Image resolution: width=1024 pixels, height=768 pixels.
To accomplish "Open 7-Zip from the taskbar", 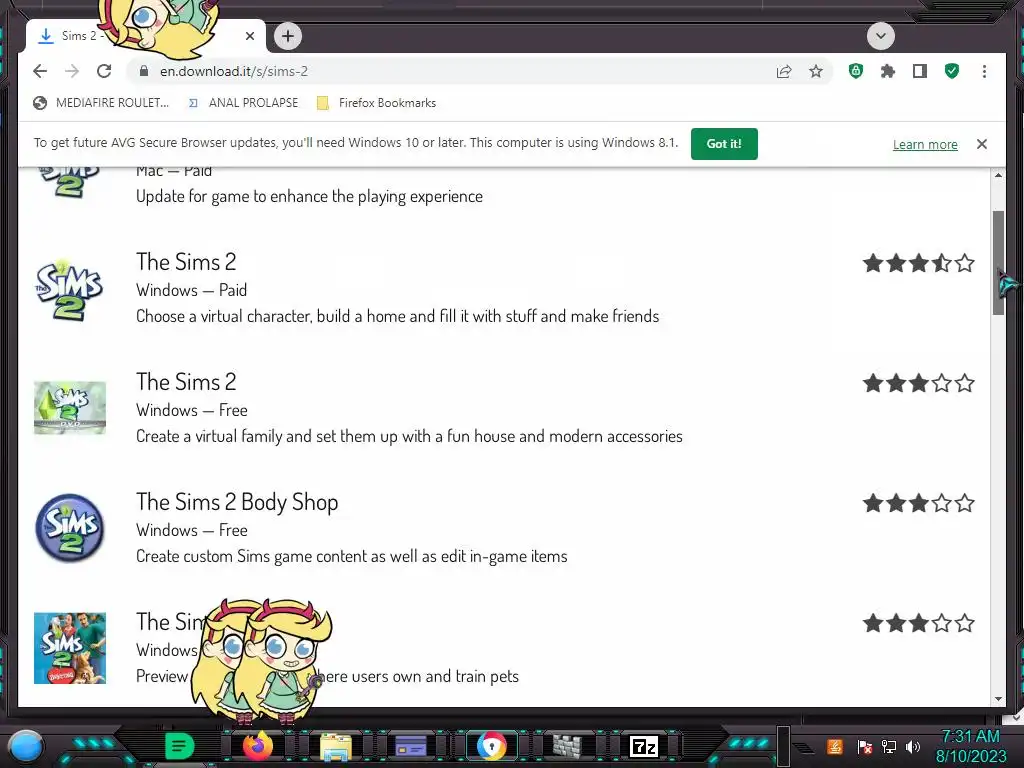I will click(643, 746).
